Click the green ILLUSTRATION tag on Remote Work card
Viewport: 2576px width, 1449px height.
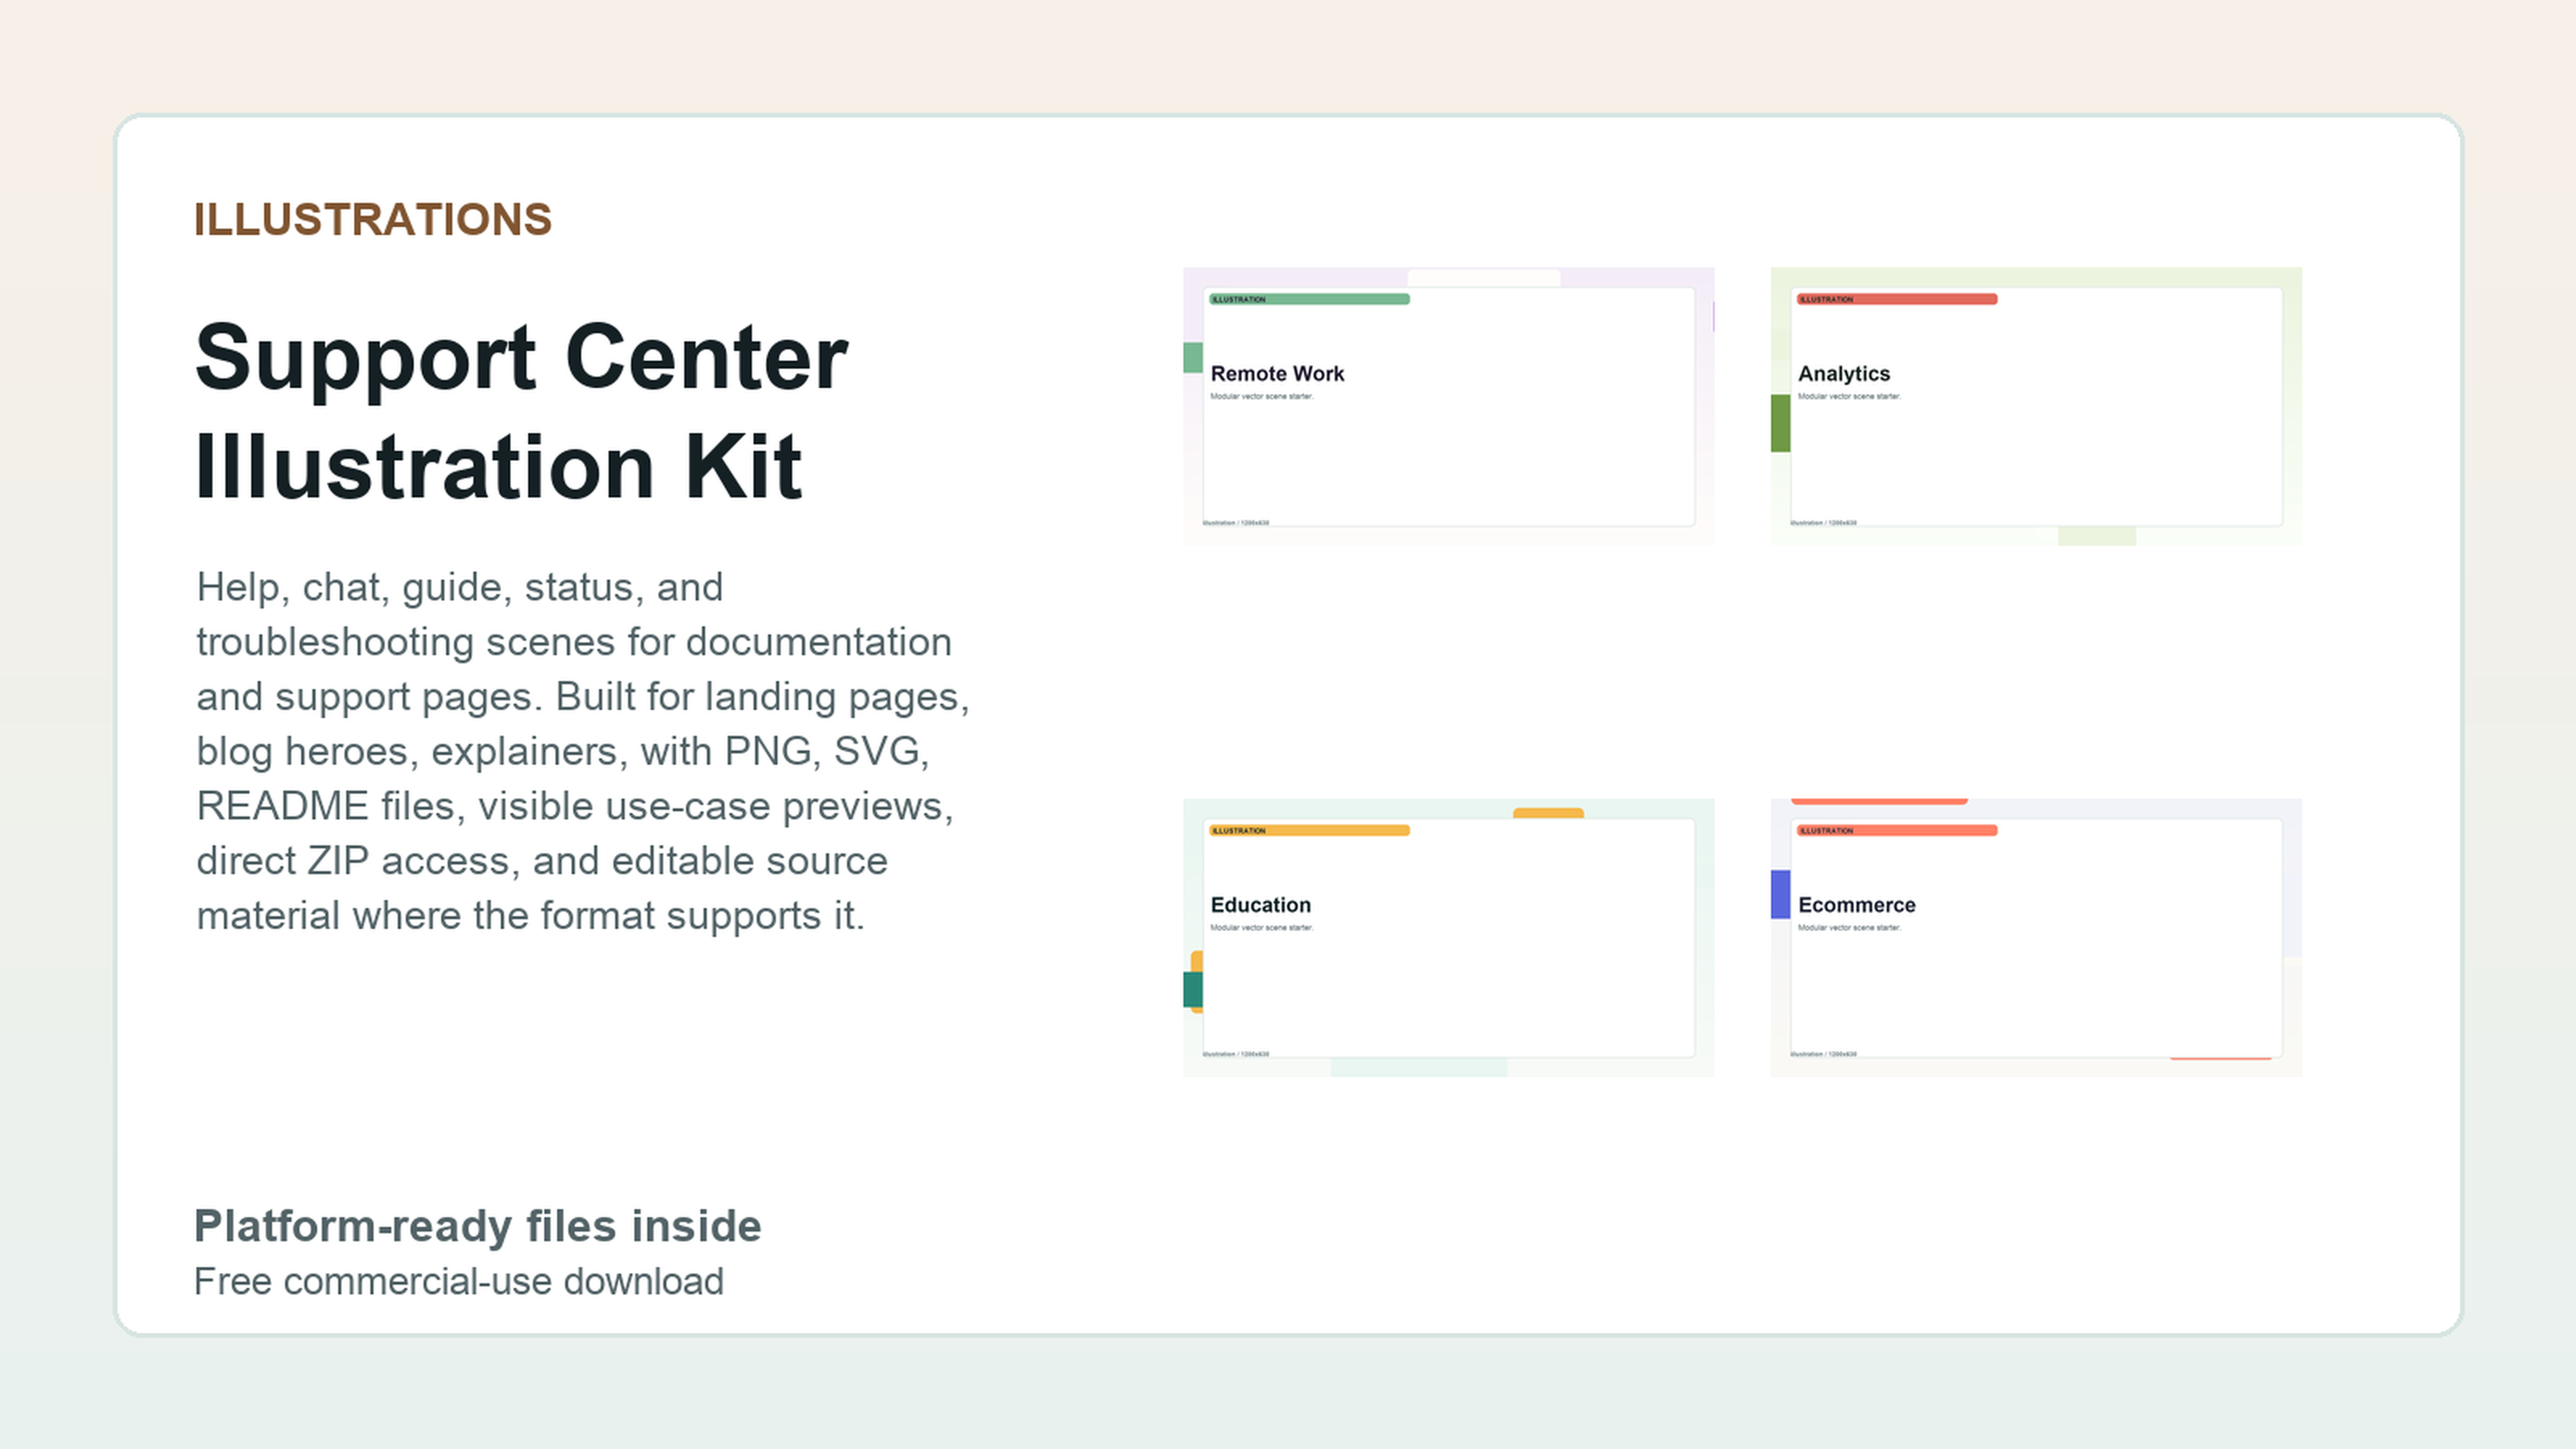[x=1309, y=299]
